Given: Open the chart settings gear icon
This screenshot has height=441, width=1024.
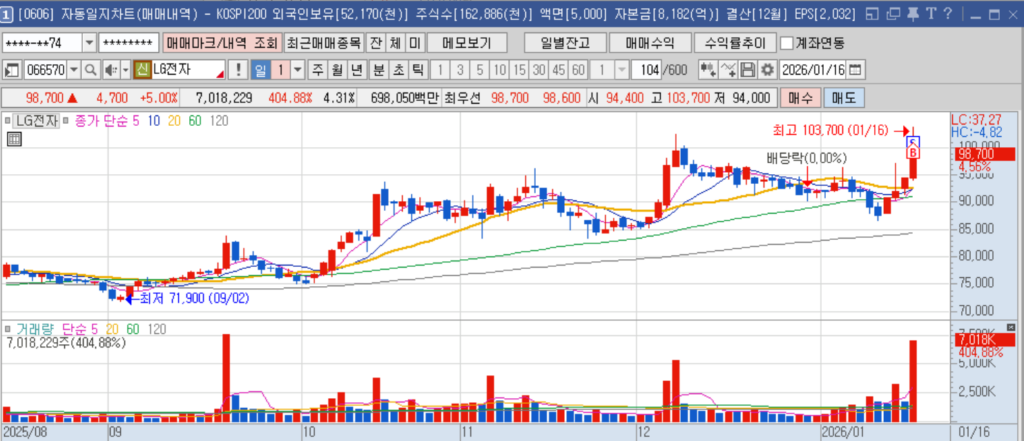Looking at the screenshot, I should (768, 70).
